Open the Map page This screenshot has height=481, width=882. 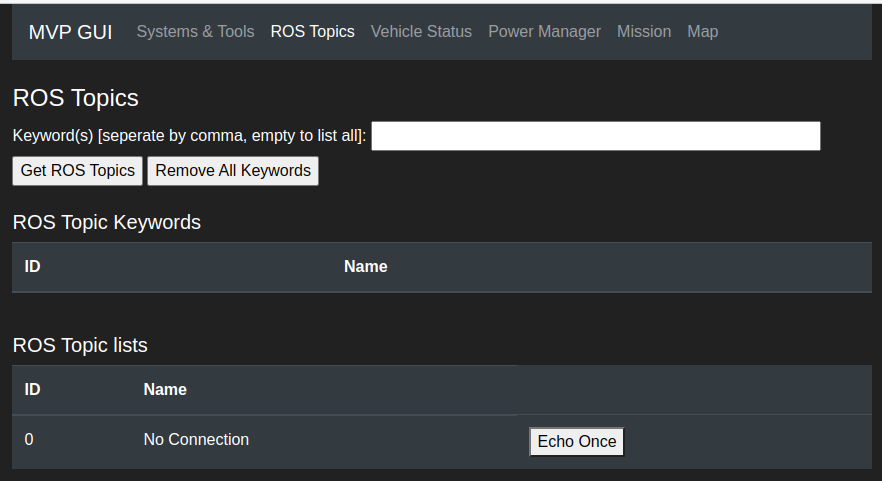pos(703,32)
